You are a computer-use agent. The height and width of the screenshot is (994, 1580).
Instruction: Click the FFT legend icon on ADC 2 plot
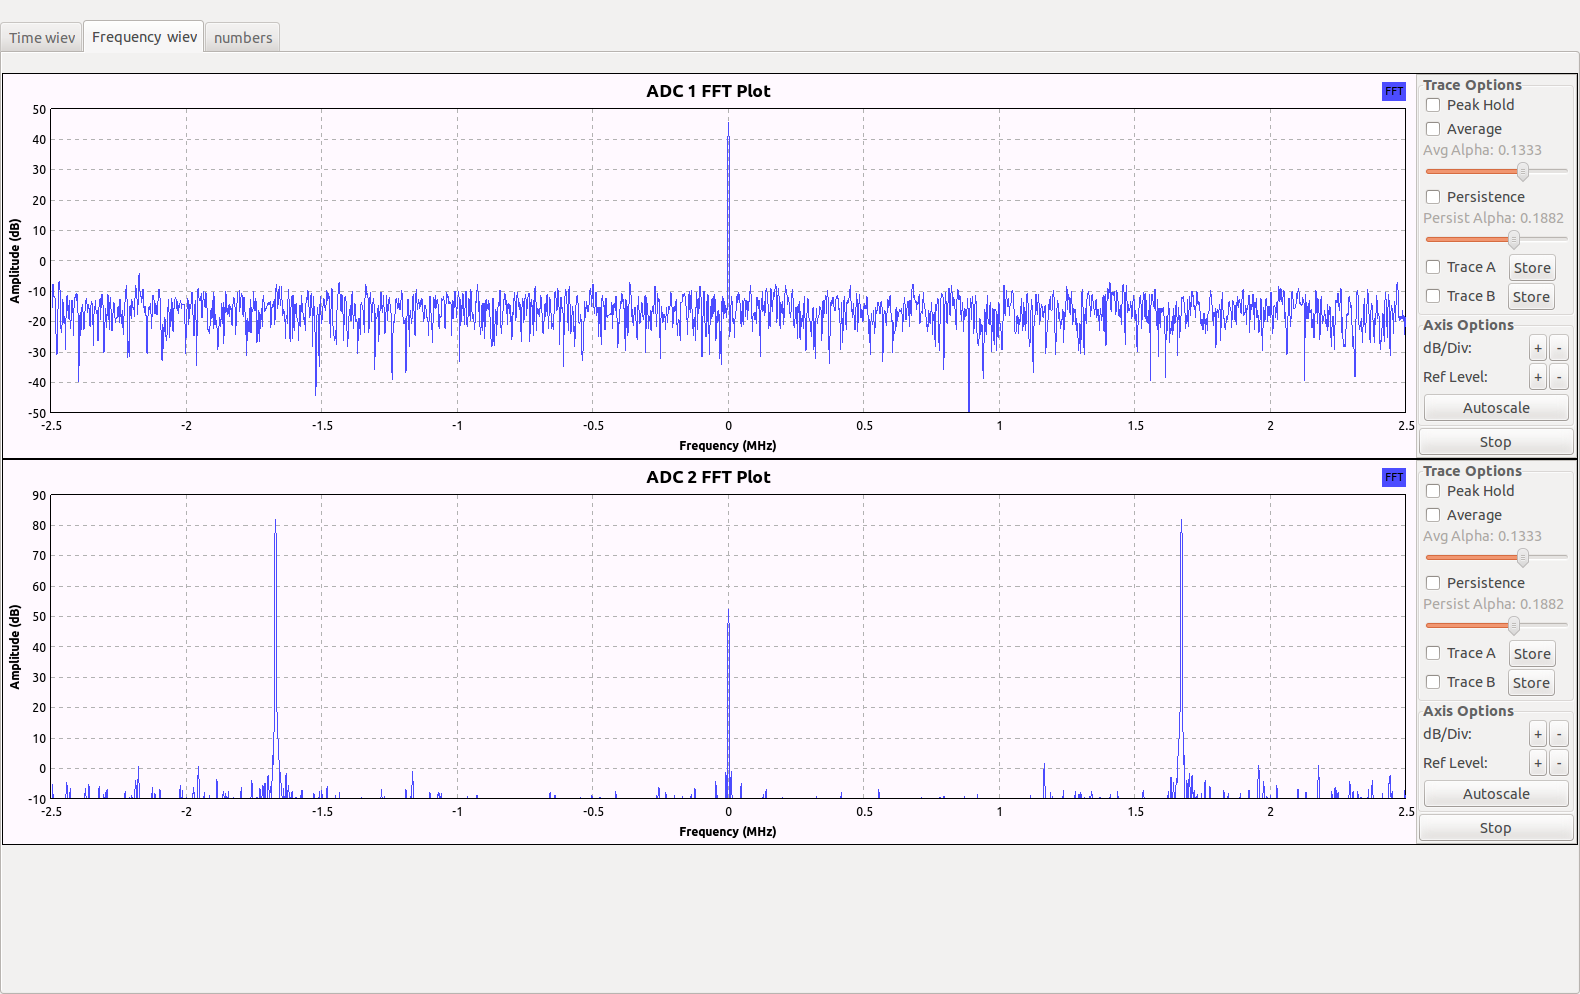pos(1393,477)
